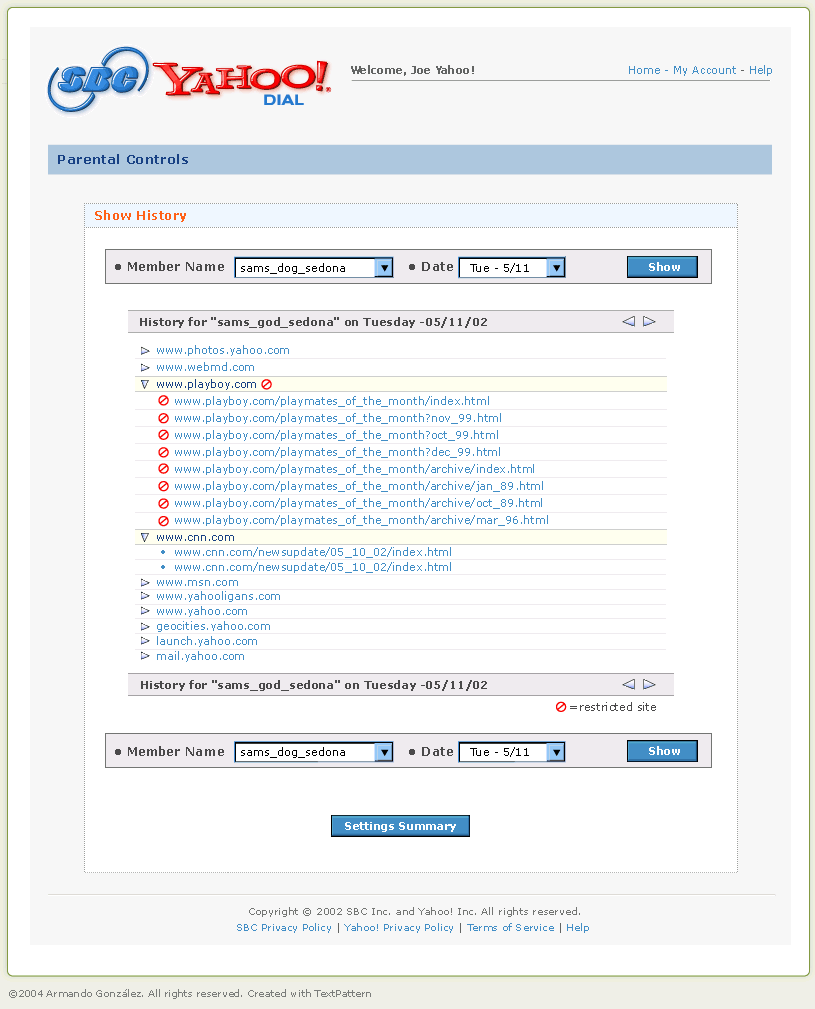This screenshot has width=815, height=1009.
Task: Open the bottom Member Name dropdown
Action: [384, 751]
